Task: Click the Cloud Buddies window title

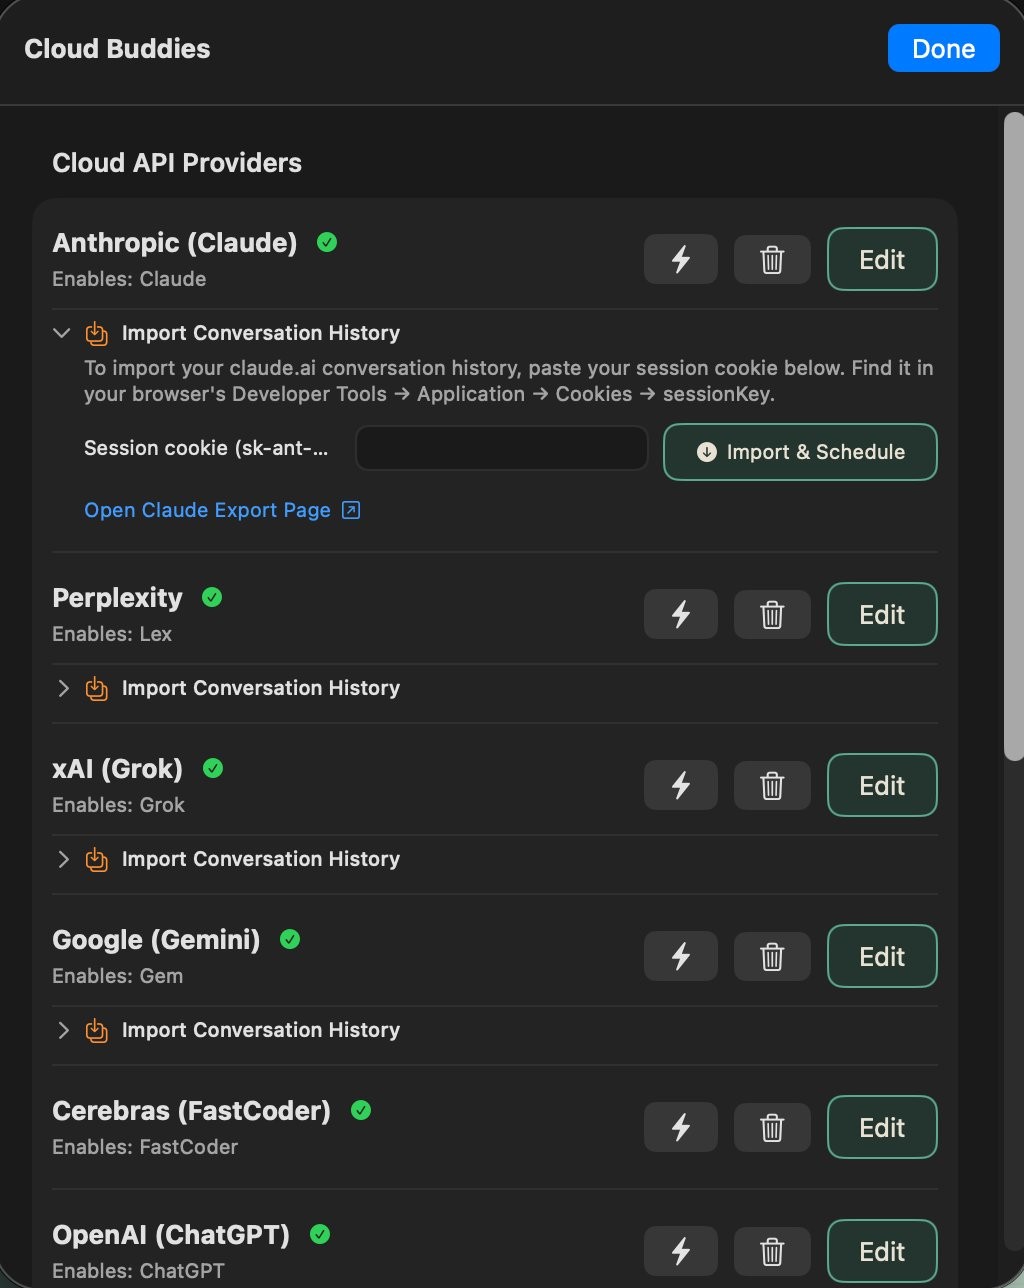Action: tap(117, 49)
